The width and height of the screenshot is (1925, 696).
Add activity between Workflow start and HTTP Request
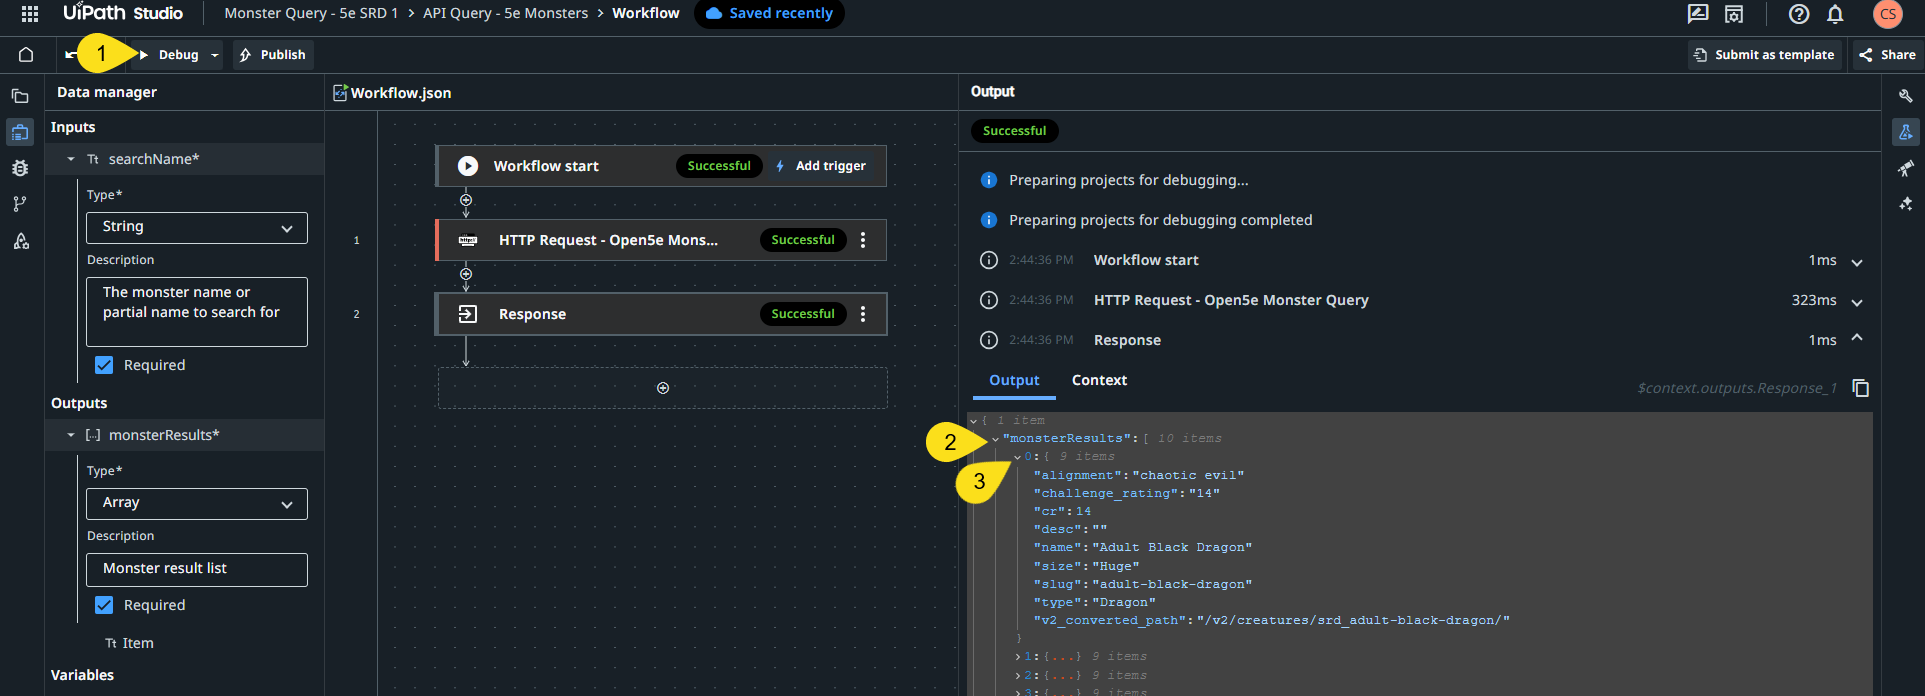[x=466, y=200]
